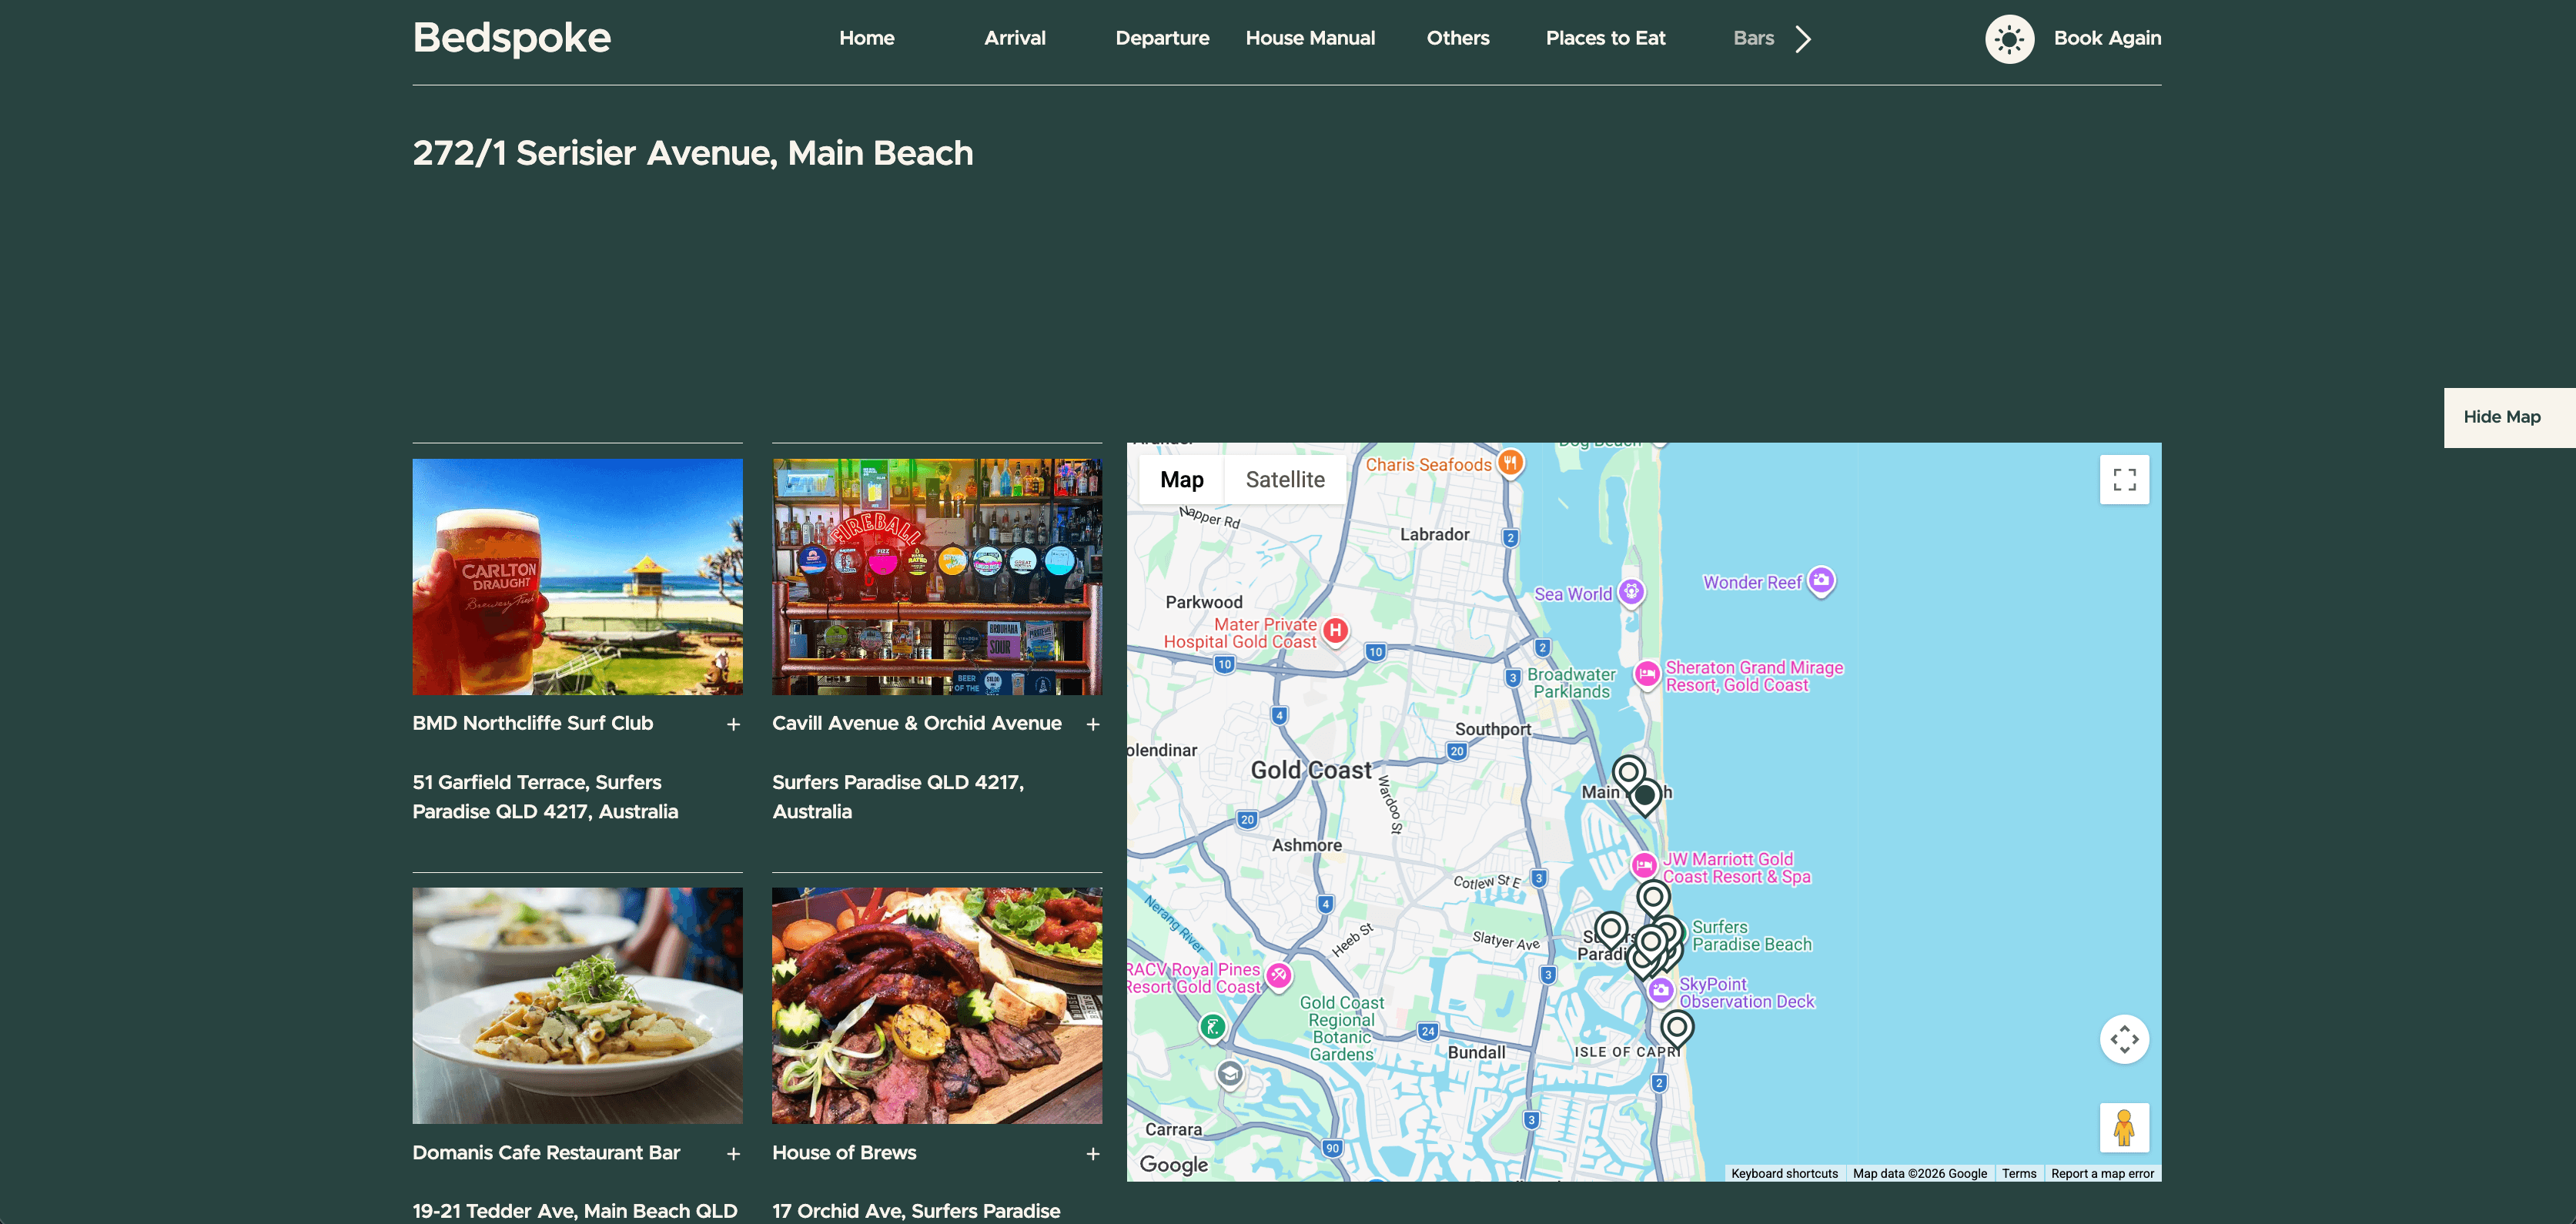
Task: Click the Surfers Paradise Beach map label
Action: [1751, 935]
